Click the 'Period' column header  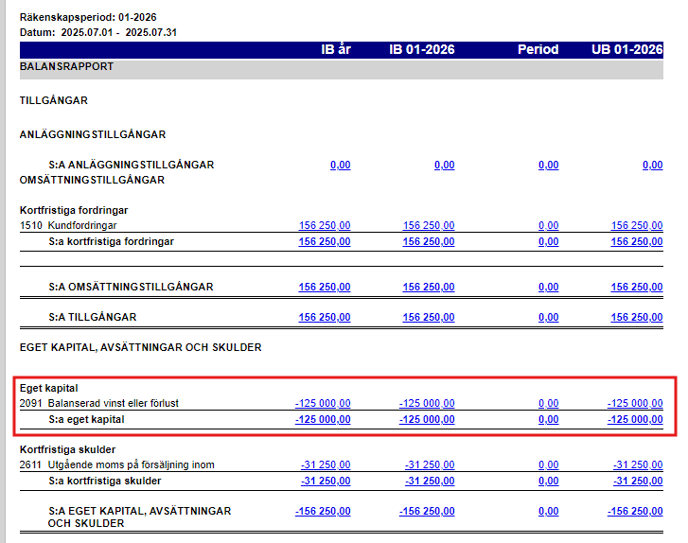pos(538,50)
